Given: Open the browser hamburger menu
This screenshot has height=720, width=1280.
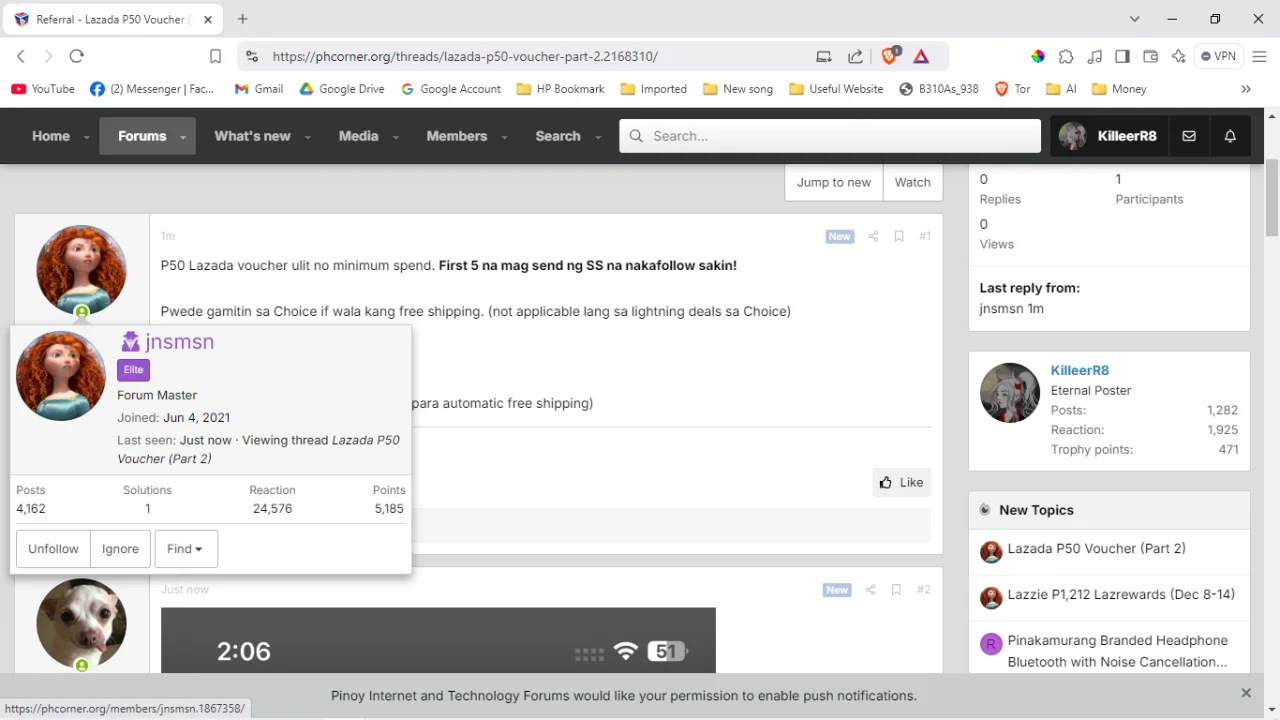Looking at the screenshot, I should 1260,57.
